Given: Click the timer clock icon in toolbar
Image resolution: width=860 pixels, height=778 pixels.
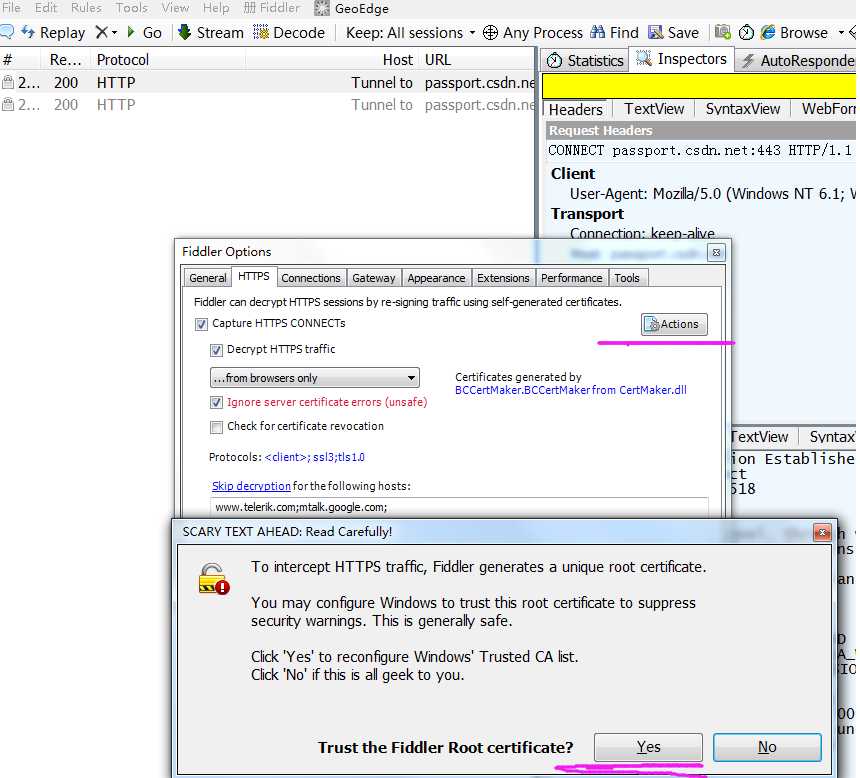Looking at the screenshot, I should tap(746, 32).
